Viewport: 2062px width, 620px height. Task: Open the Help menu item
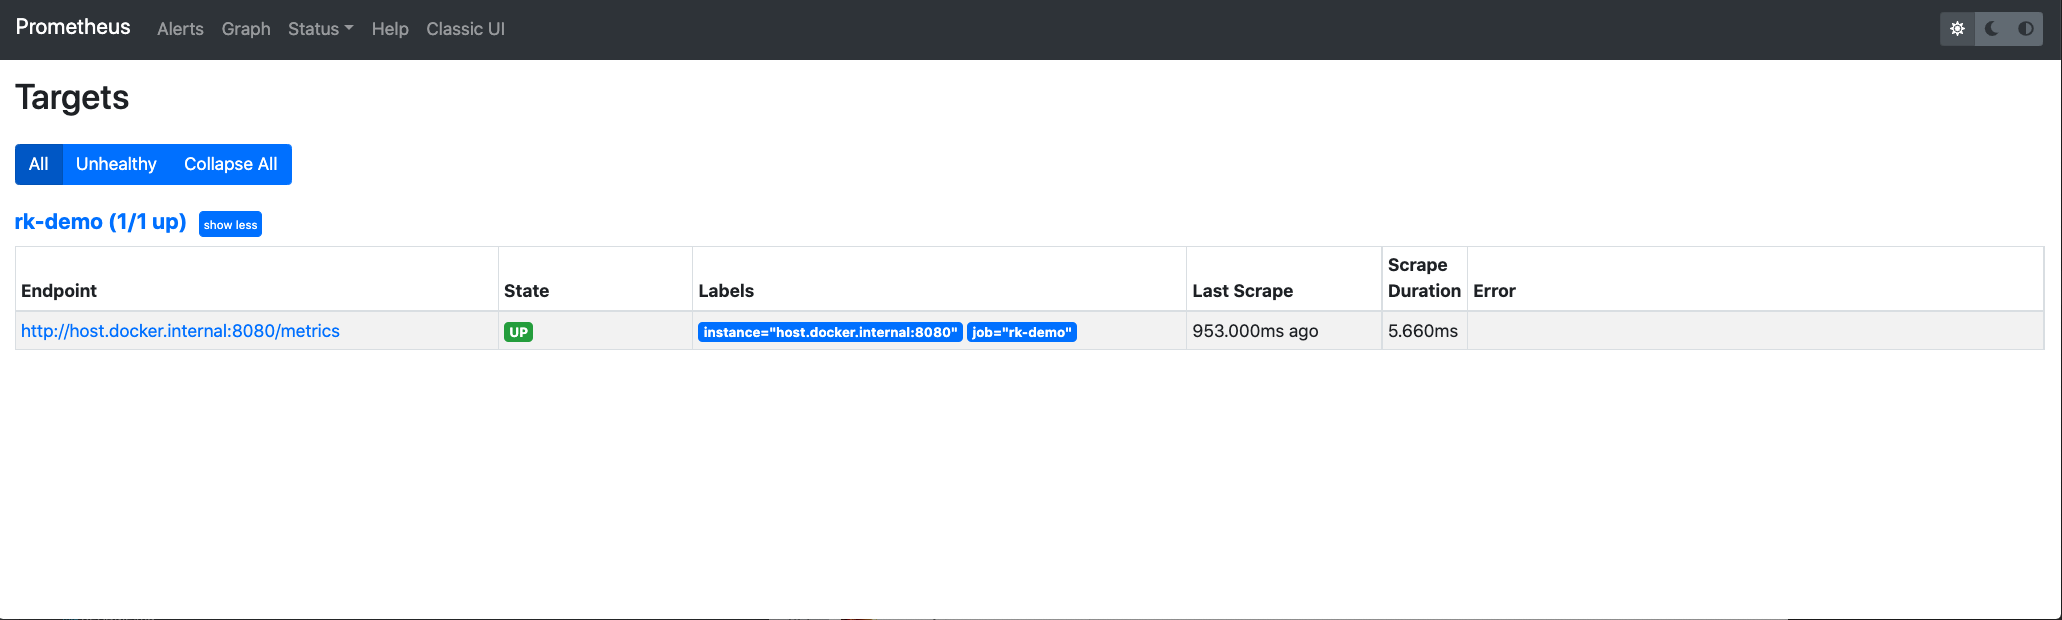coord(390,29)
